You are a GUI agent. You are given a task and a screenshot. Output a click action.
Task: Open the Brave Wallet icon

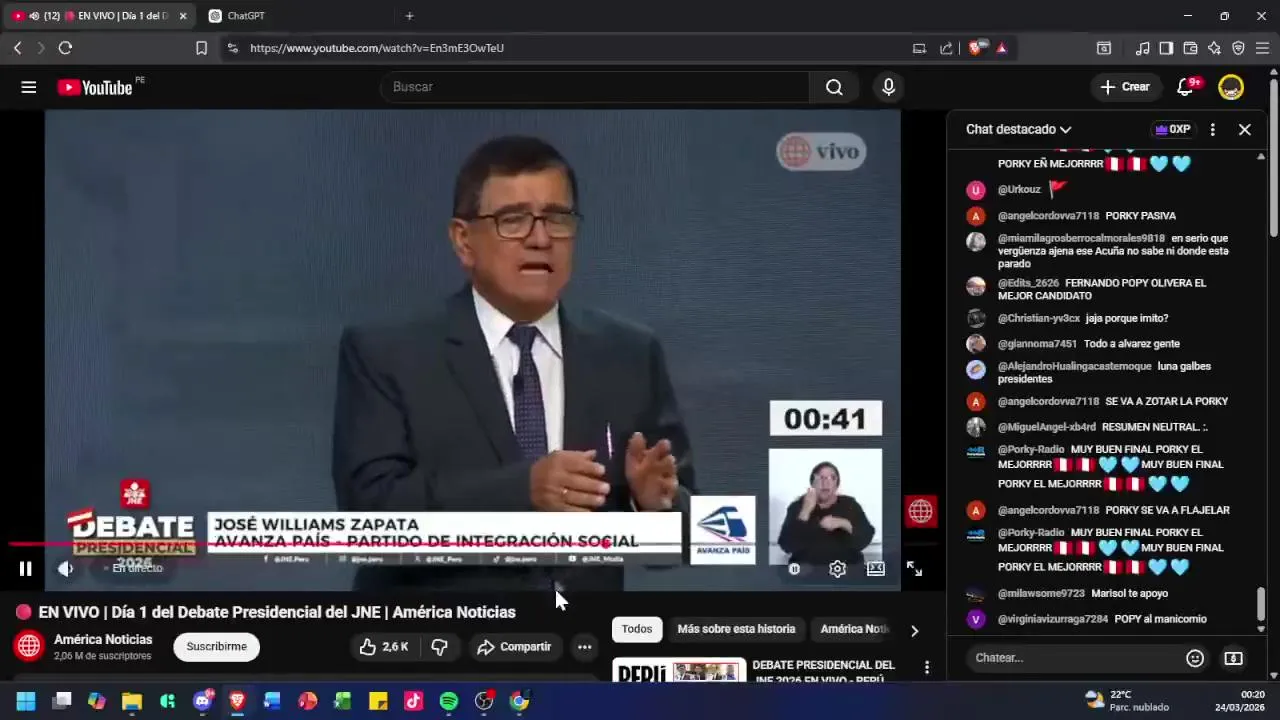click(1190, 48)
